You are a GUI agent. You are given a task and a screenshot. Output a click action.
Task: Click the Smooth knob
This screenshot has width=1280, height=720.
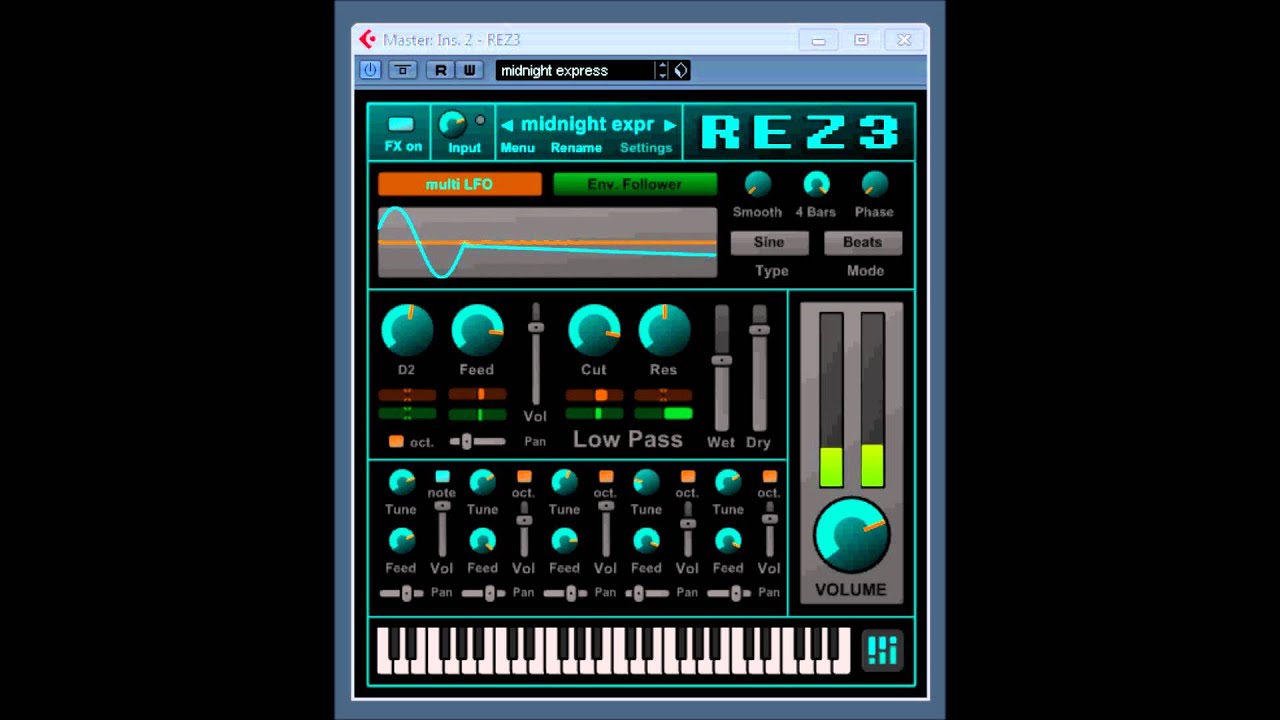(758, 184)
